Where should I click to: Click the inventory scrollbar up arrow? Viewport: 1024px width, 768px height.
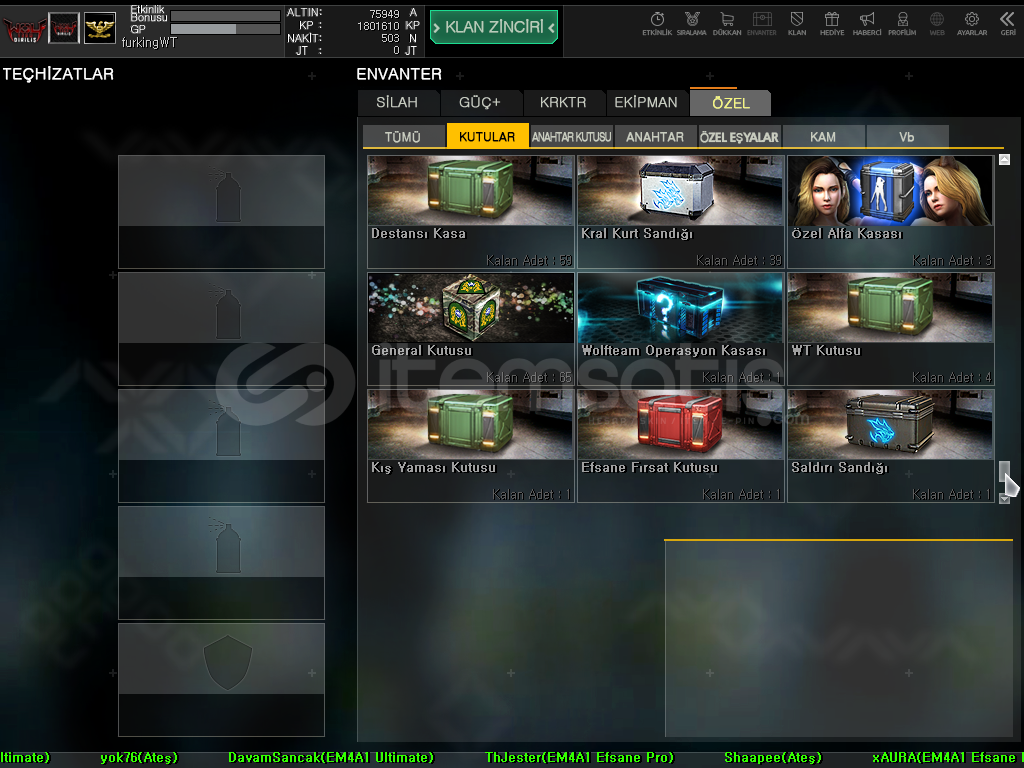[x=1004, y=159]
